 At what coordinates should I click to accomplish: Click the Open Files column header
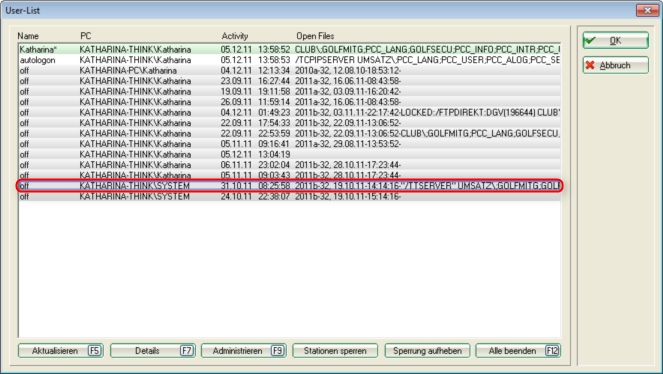[x=315, y=36]
